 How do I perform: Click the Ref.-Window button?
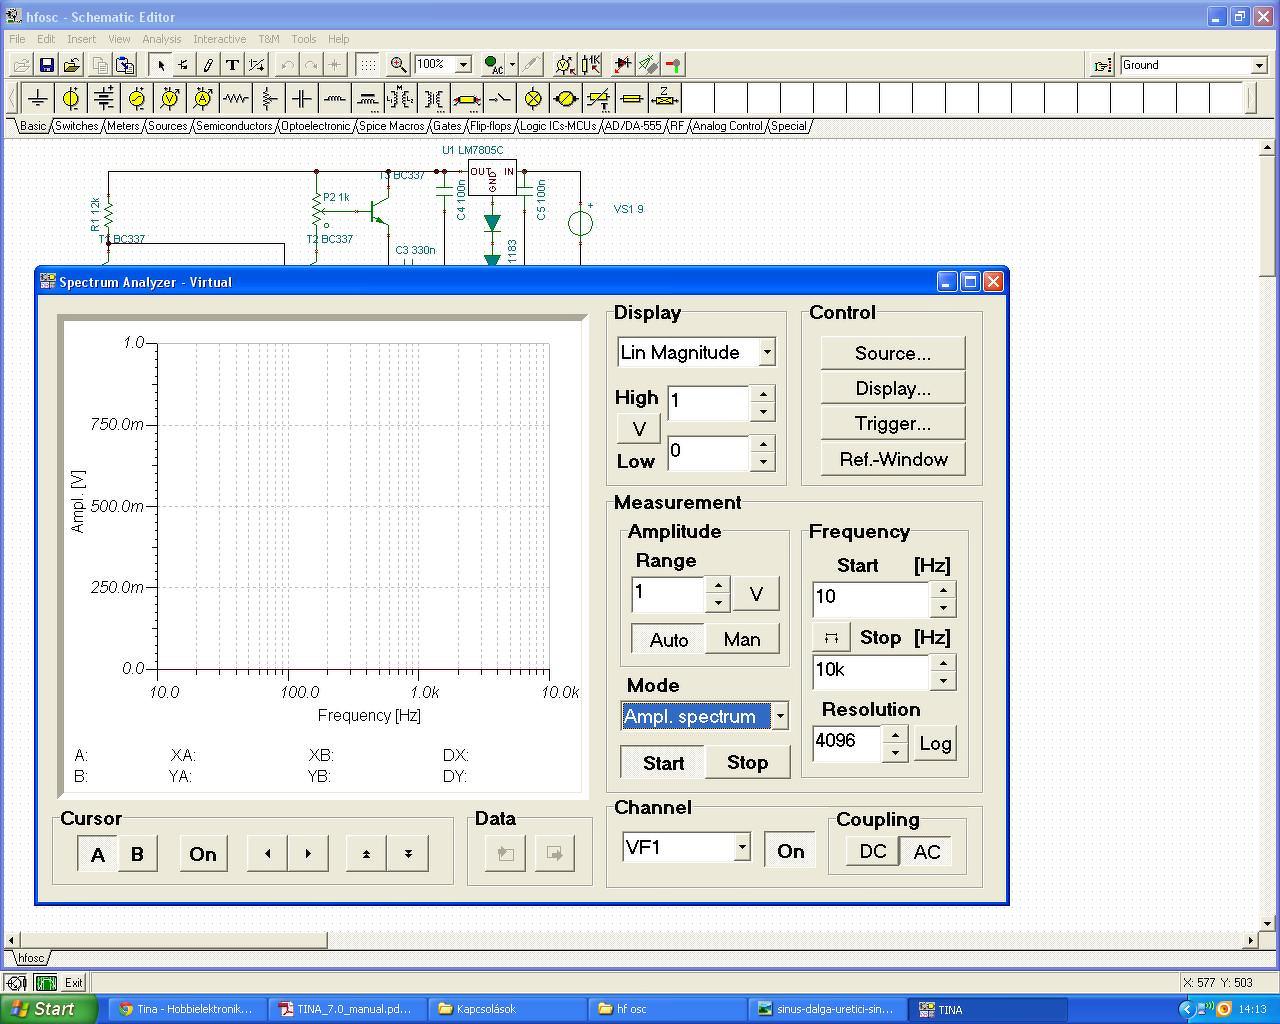pos(893,460)
